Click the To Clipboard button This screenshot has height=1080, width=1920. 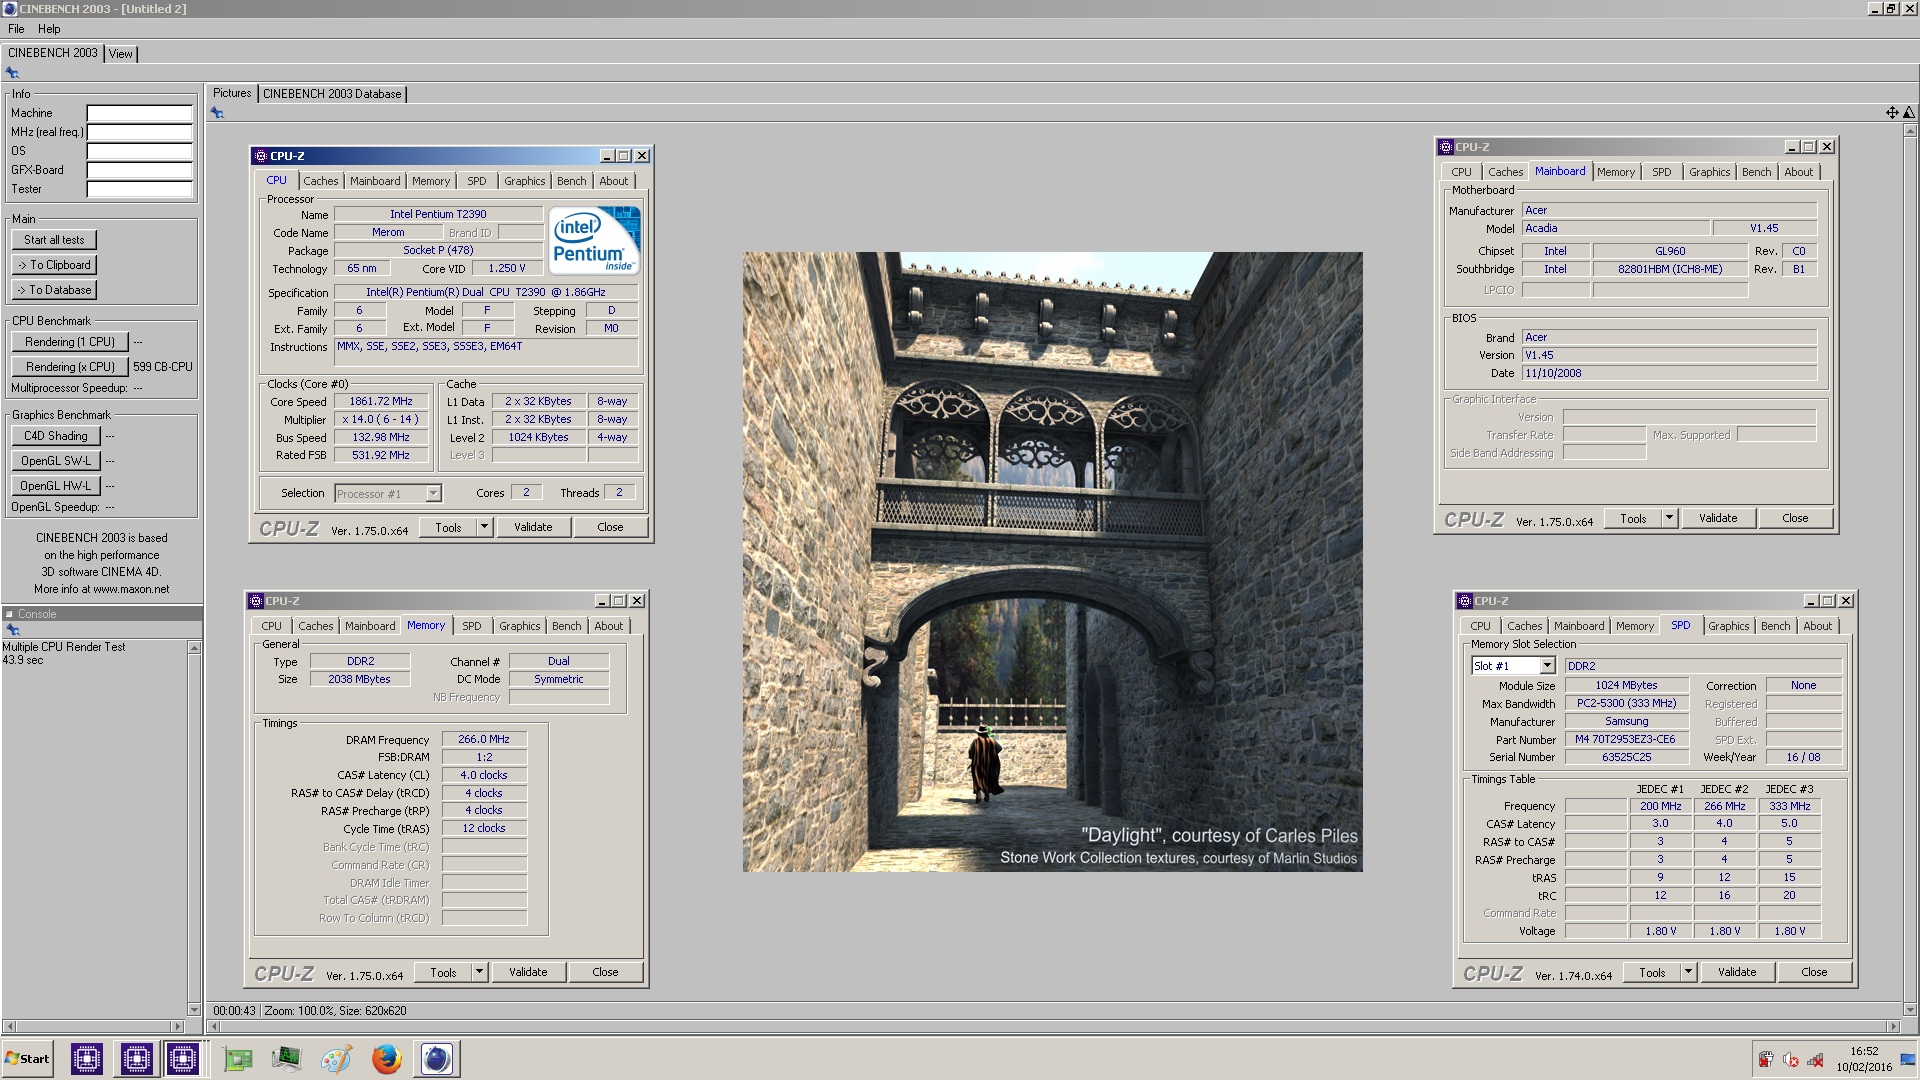click(54, 265)
